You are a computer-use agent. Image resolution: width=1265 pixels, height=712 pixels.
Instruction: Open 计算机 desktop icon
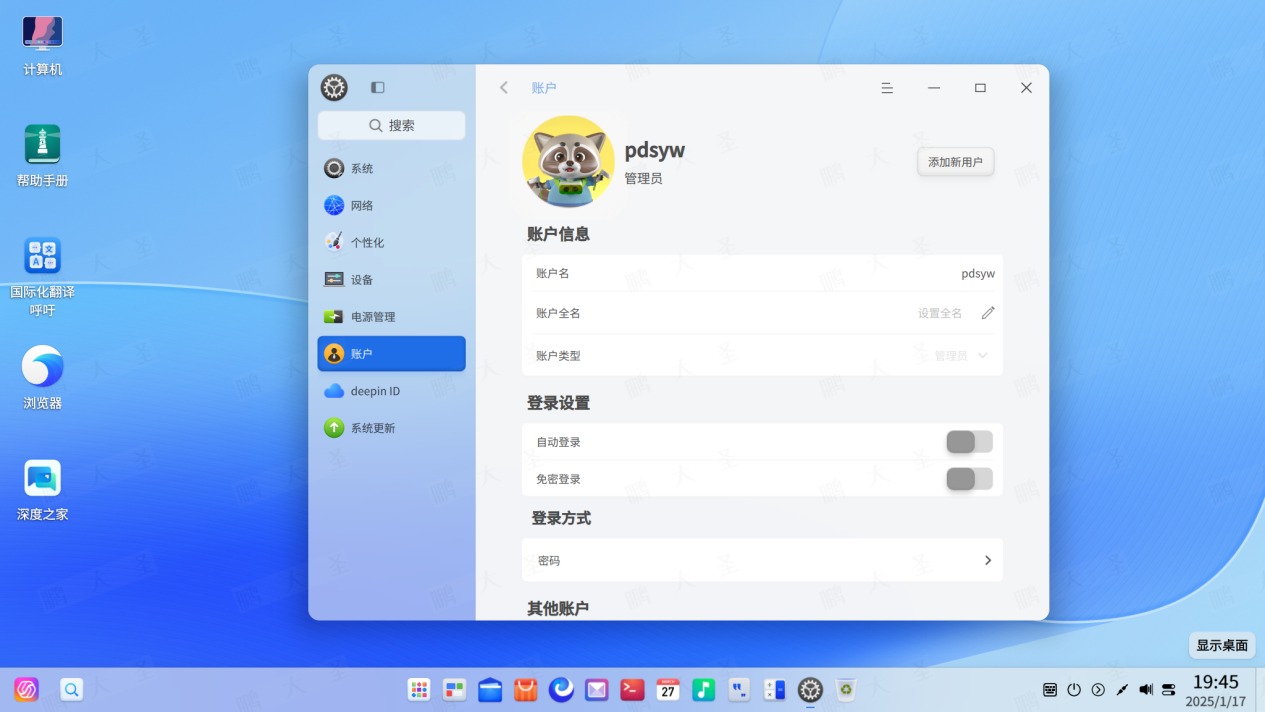click(42, 46)
